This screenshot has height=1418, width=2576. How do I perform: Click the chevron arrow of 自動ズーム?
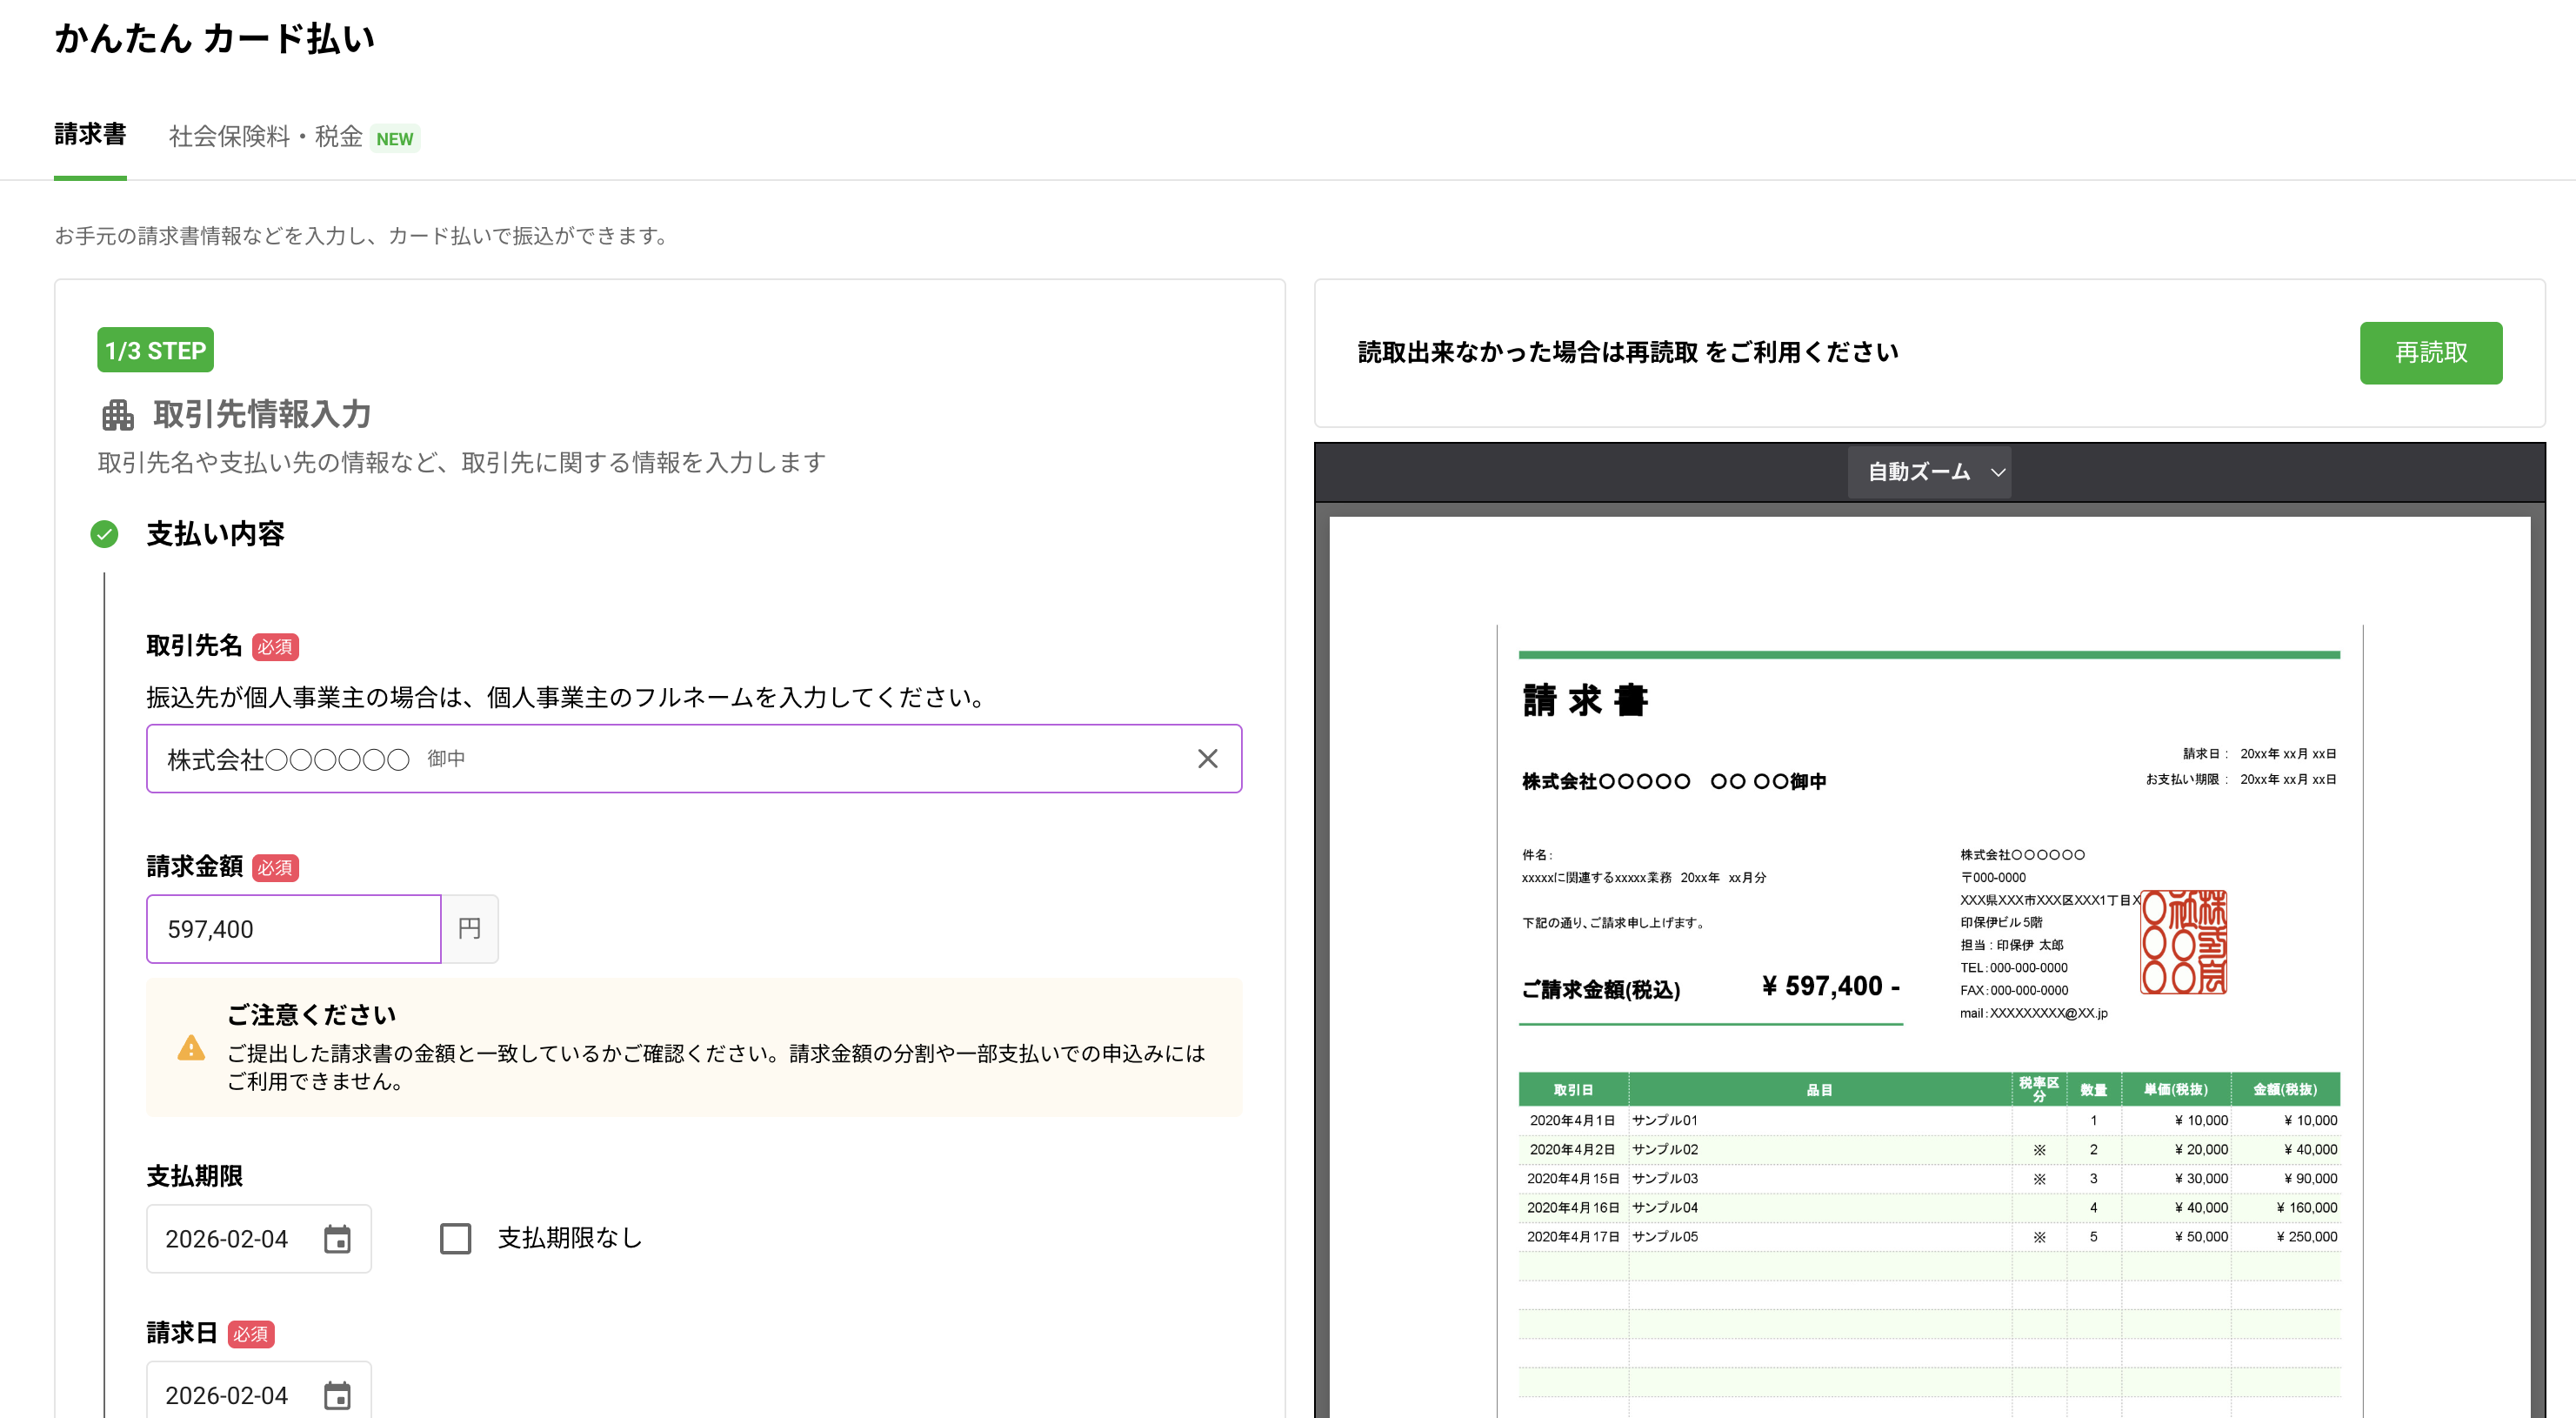tap(1997, 472)
